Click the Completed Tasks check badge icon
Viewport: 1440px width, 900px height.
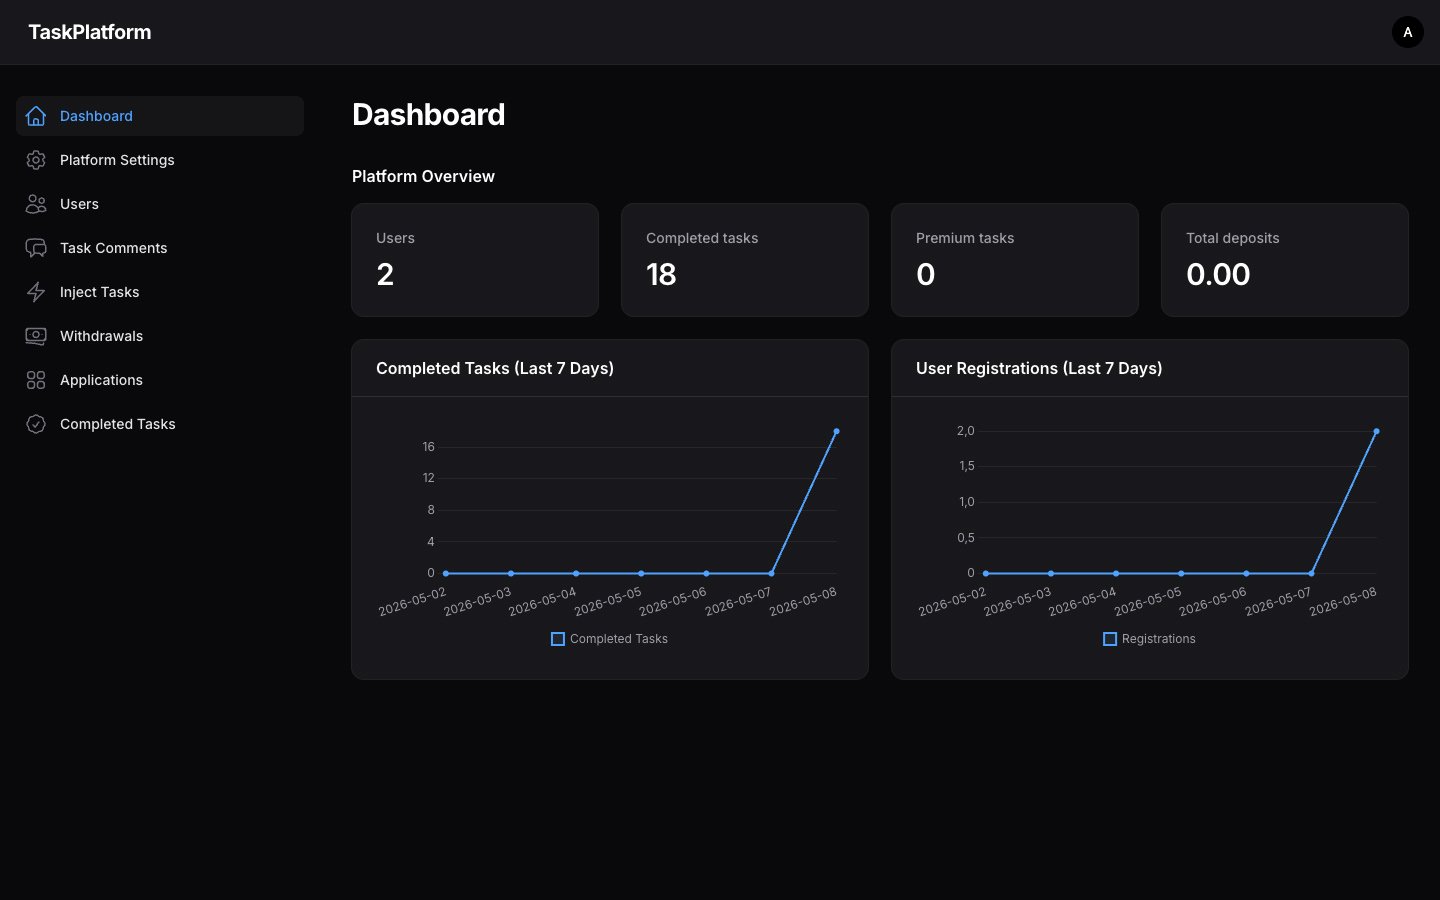tap(36, 424)
